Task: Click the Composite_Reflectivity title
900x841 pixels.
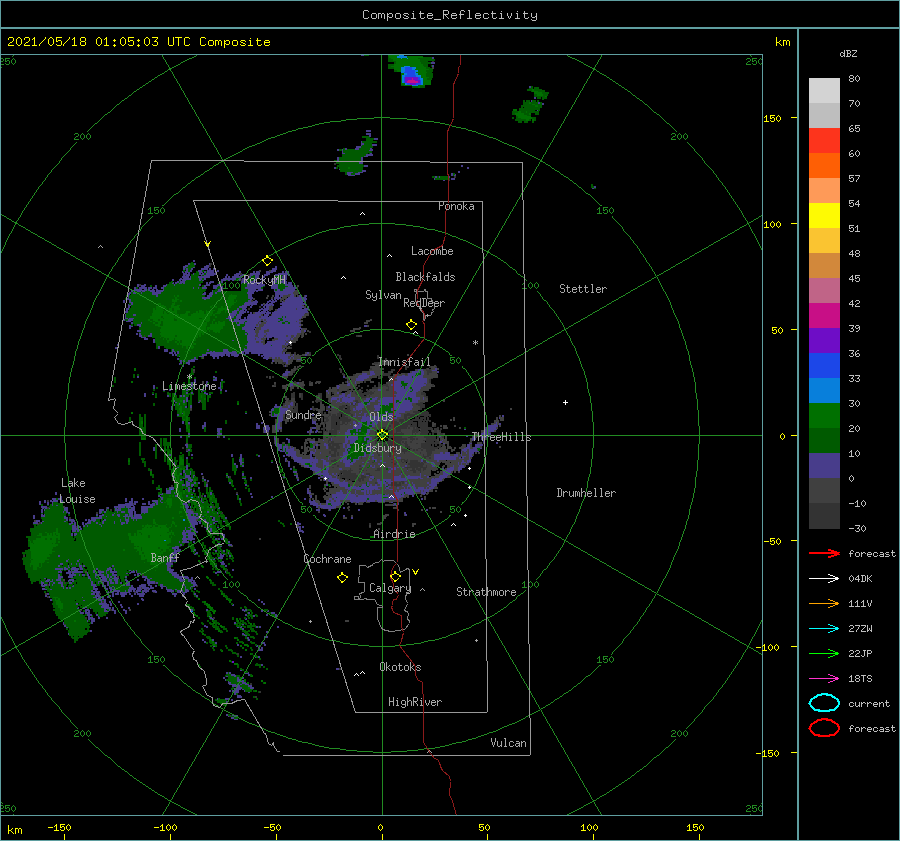Action: (x=450, y=15)
